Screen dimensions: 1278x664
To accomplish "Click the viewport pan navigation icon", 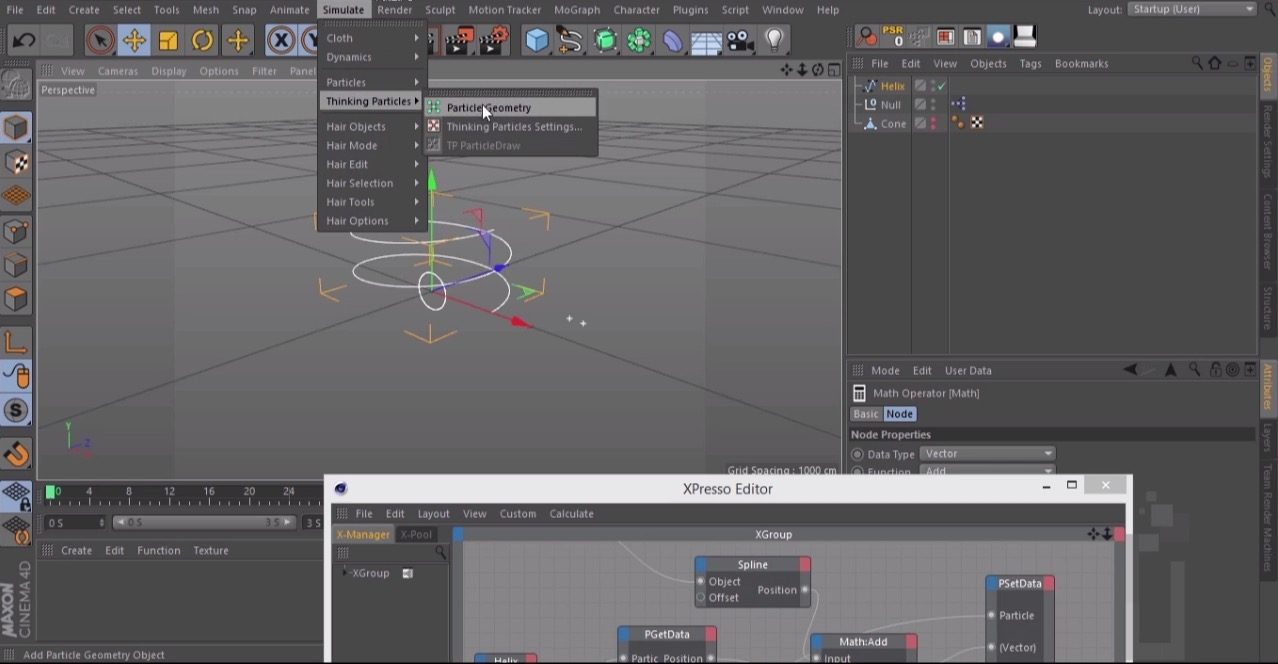I will (x=787, y=70).
